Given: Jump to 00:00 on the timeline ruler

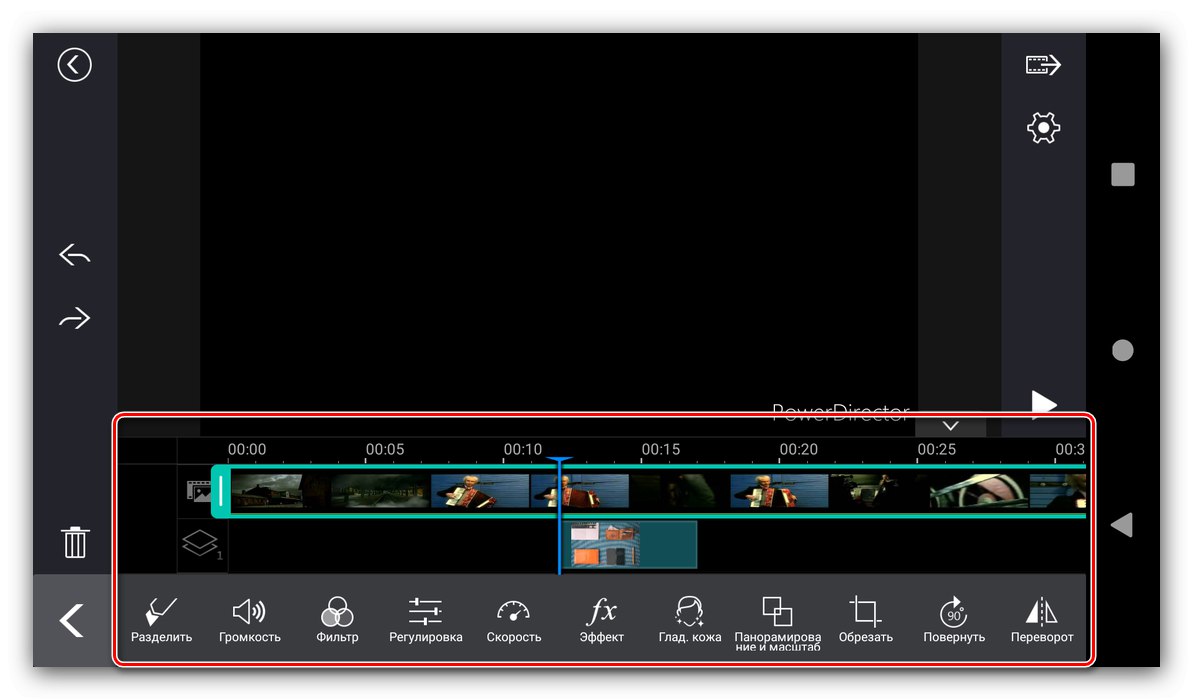Looking at the screenshot, I should [247, 450].
